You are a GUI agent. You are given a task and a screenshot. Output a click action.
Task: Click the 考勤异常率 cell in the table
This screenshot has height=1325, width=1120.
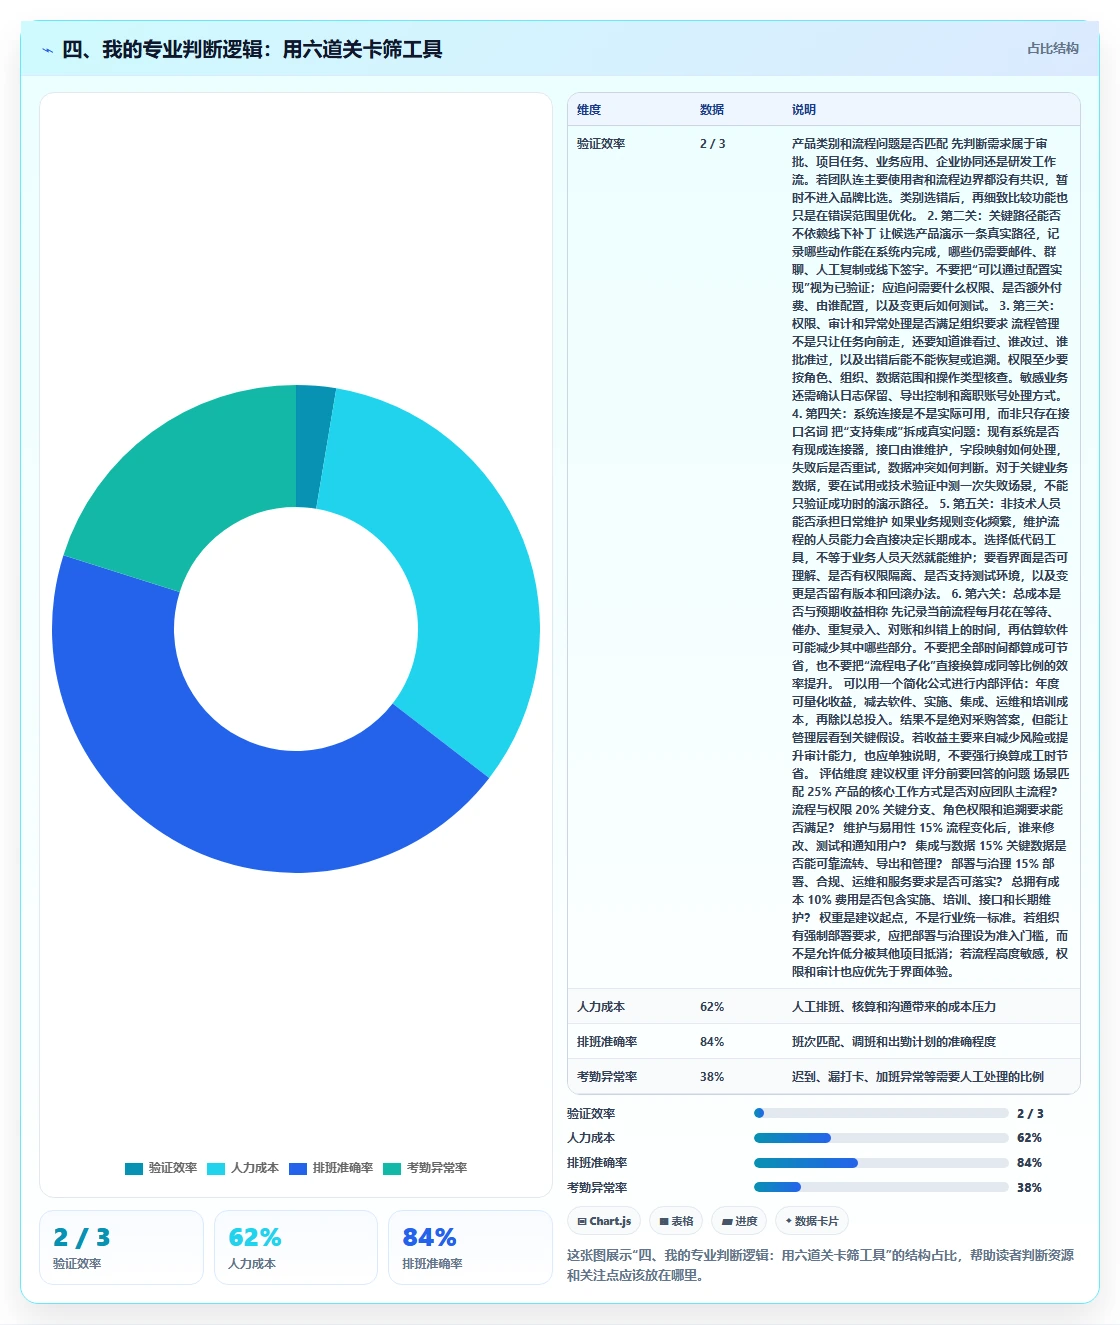coord(607,1077)
